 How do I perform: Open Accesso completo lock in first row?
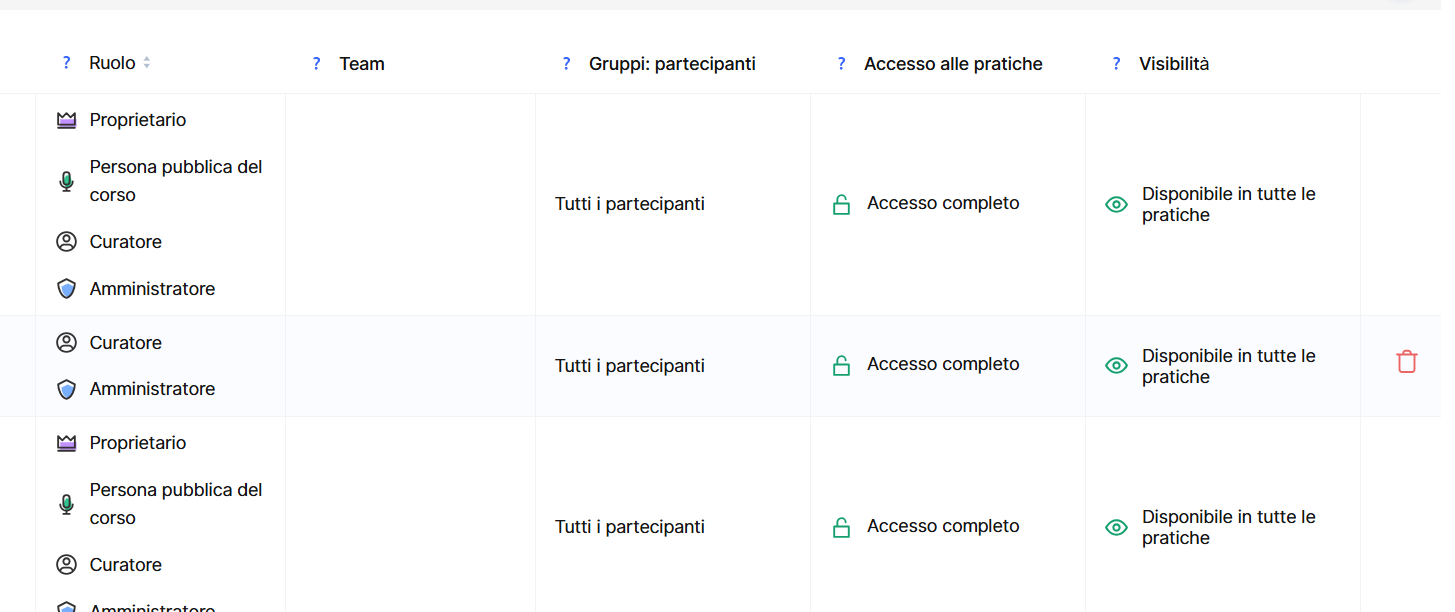pos(841,205)
